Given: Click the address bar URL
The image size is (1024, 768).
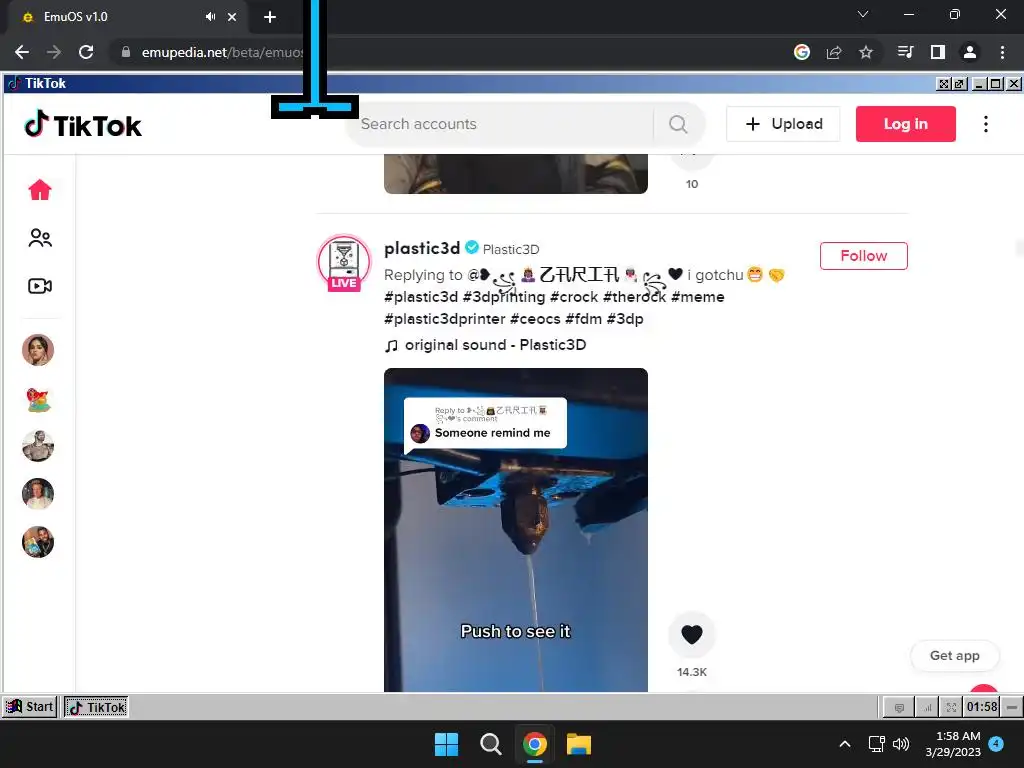Looking at the screenshot, I should [222, 52].
